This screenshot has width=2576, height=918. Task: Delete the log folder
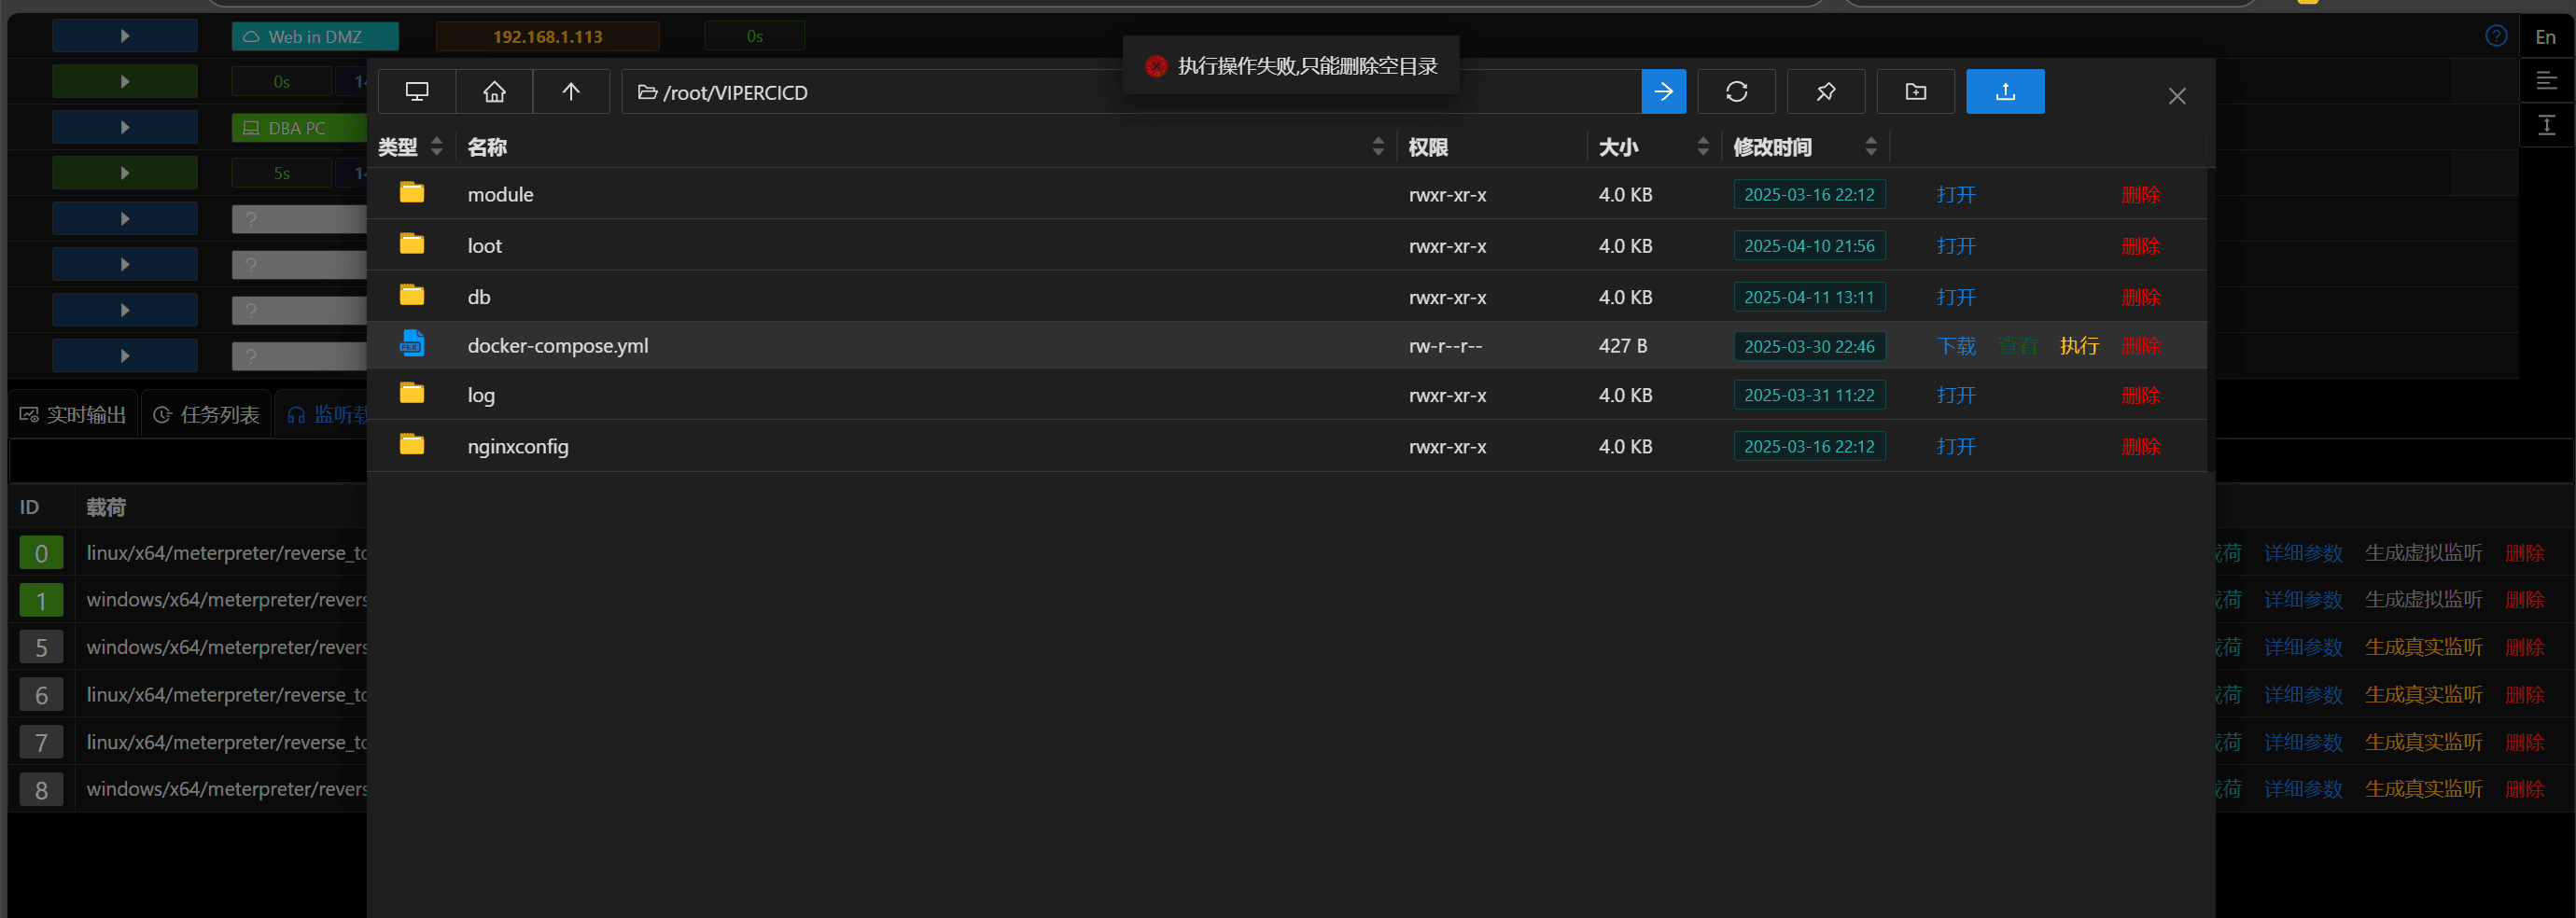(x=2141, y=395)
